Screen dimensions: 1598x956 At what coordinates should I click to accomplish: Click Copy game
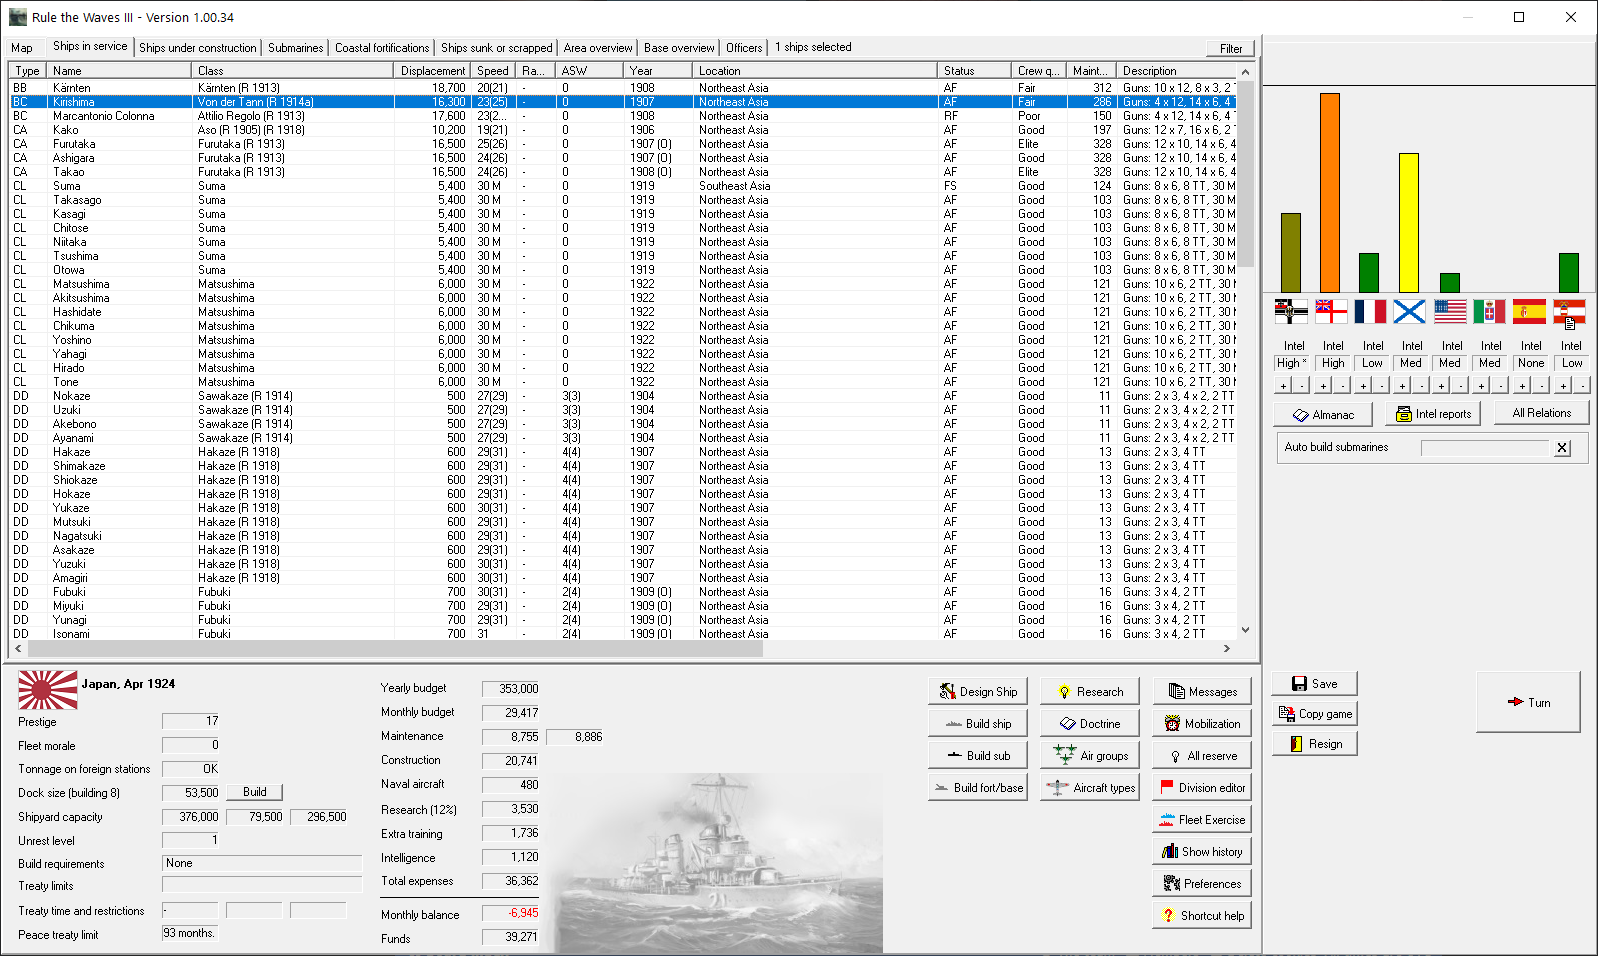click(x=1314, y=714)
